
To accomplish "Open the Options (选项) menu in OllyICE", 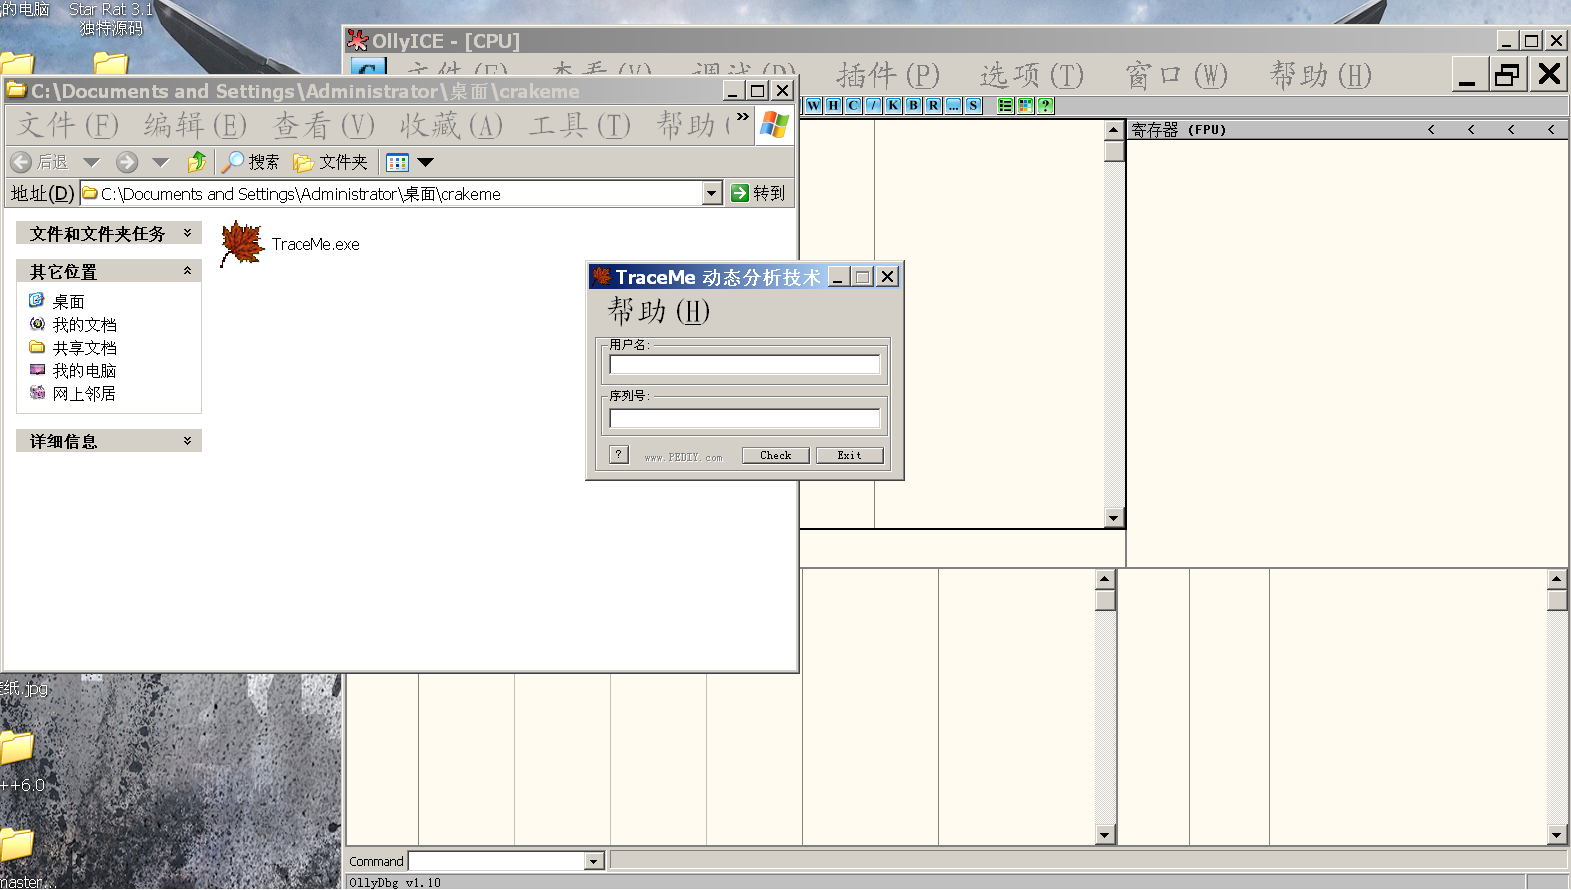I will pos(1032,75).
